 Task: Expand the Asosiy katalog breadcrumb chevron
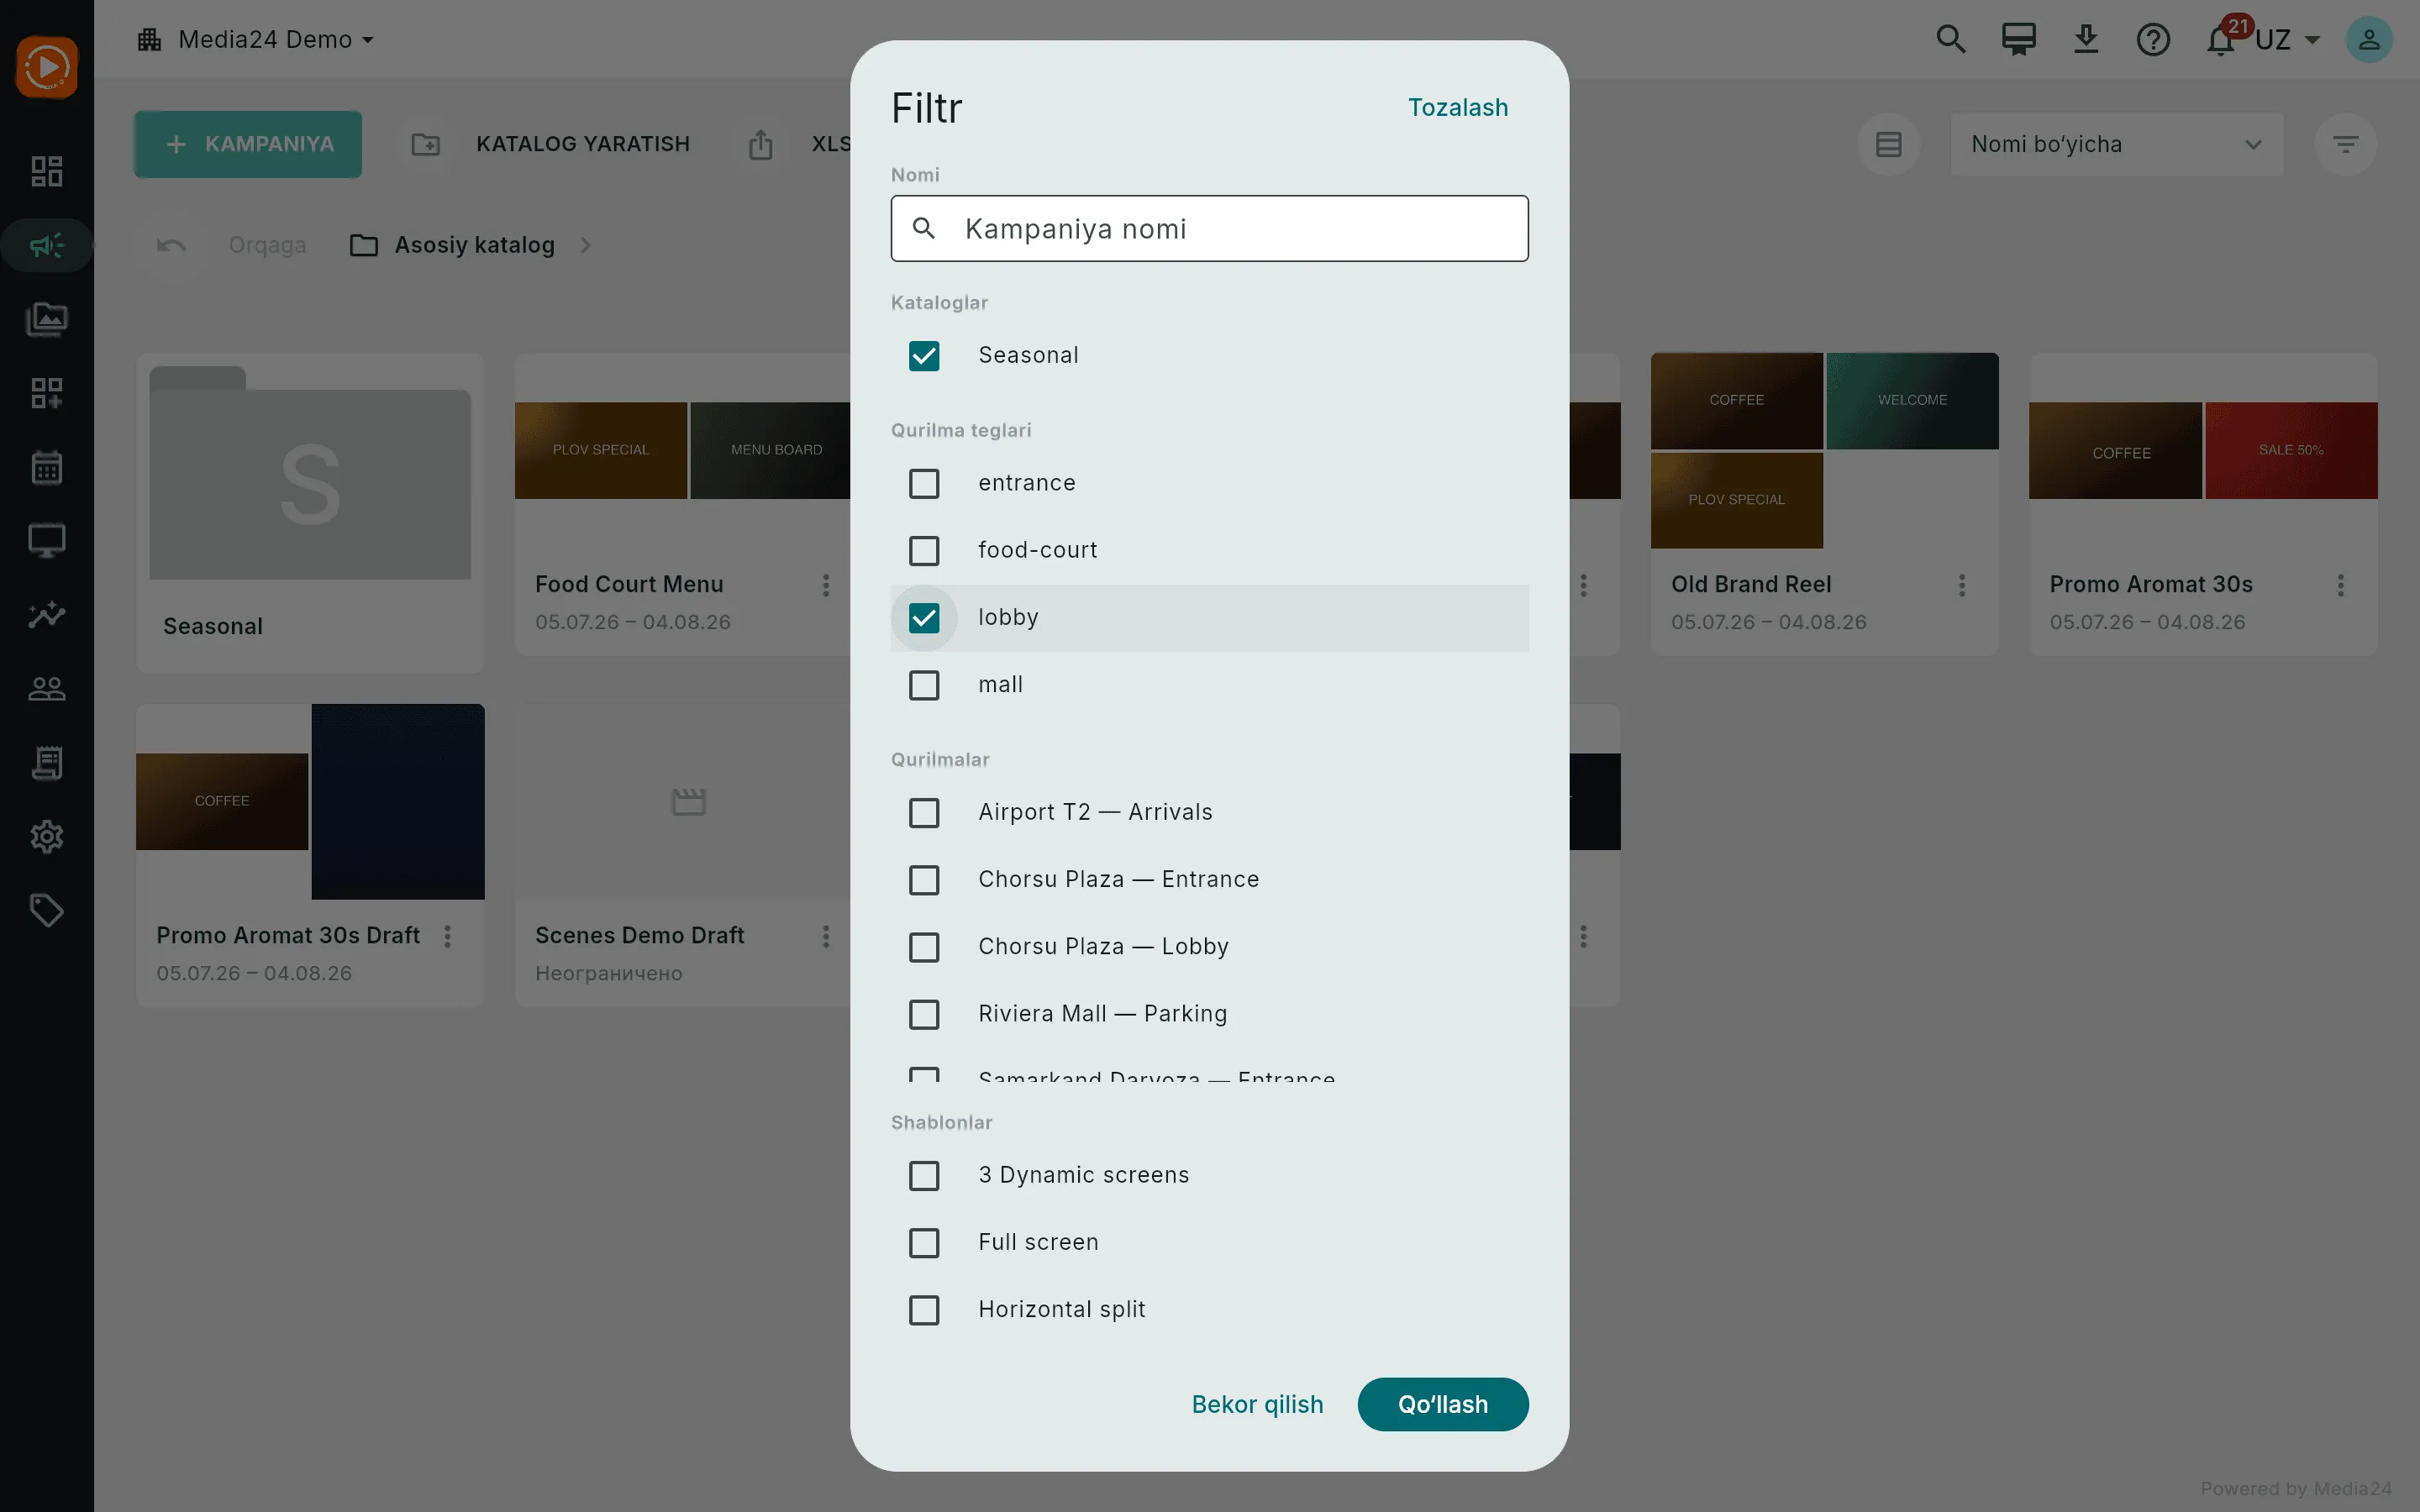[586, 245]
